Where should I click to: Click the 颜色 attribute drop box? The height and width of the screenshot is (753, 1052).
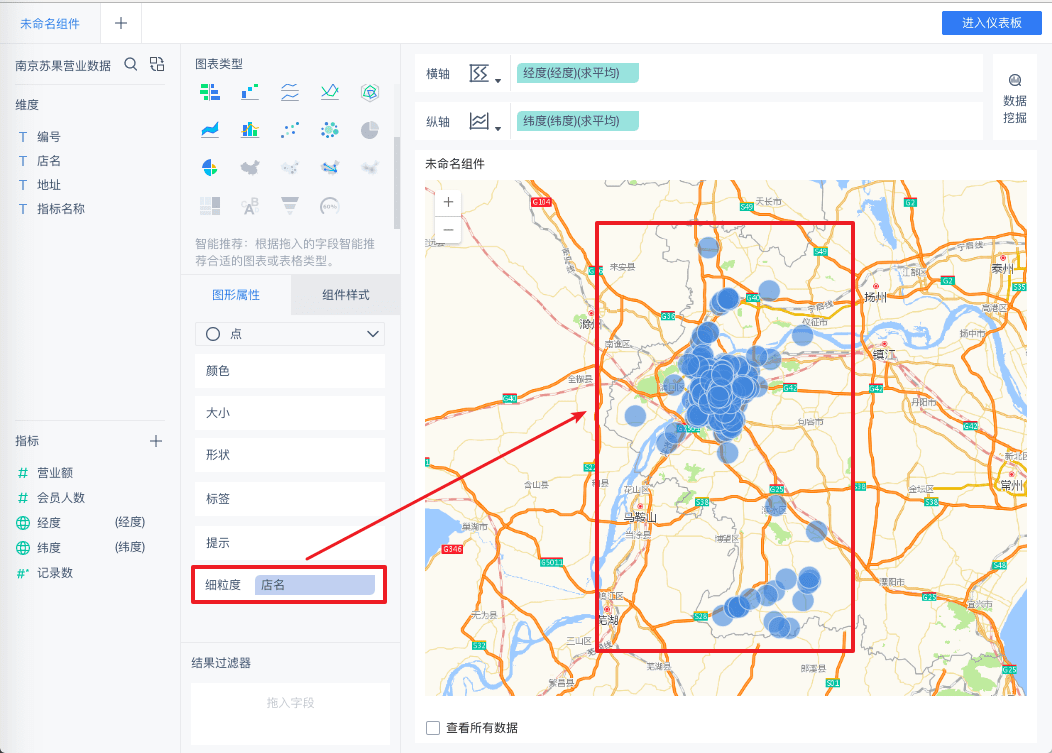[x=290, y=370]
